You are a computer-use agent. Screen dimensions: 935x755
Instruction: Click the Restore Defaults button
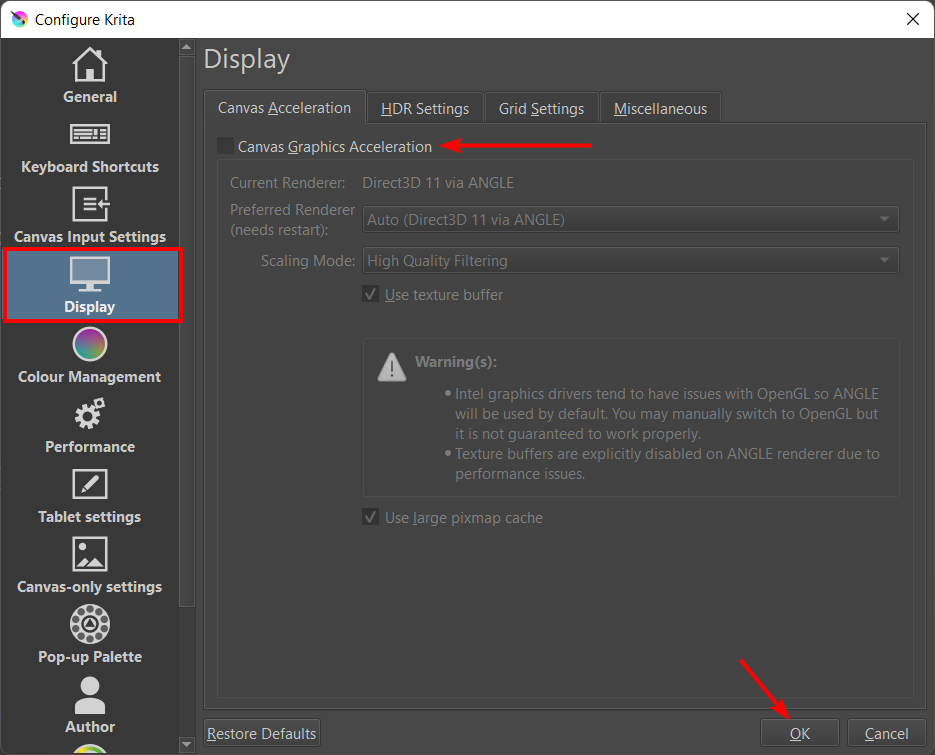[x=261, y=734]
